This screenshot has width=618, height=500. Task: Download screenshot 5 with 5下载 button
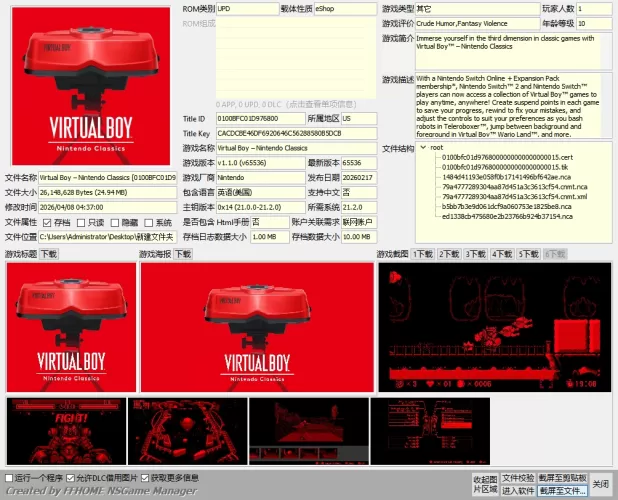point(529,254)
